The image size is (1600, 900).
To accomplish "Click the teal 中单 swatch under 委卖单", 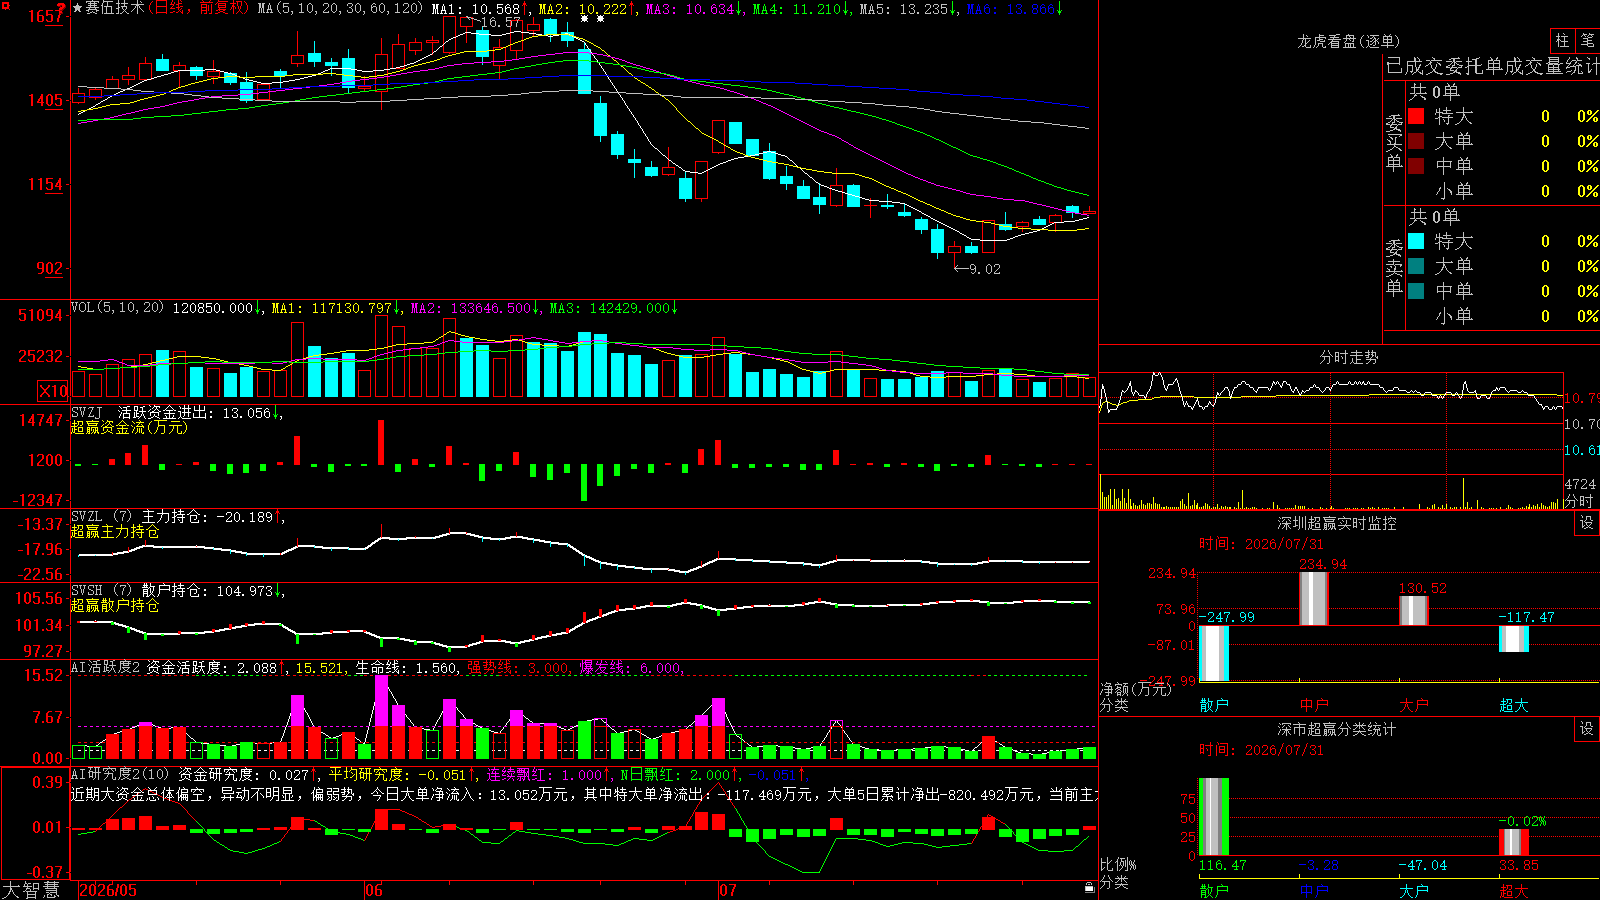I will pos(1416,291).
